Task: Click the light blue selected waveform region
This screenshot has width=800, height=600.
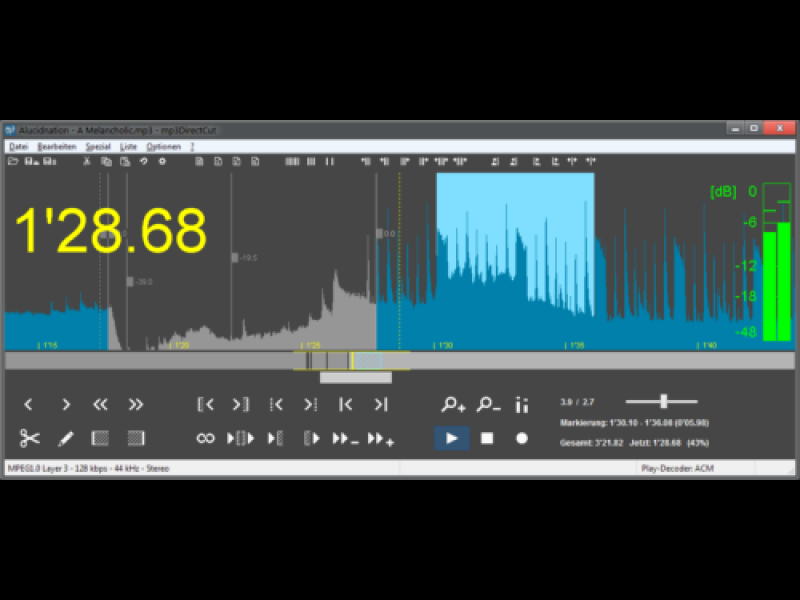Action: (x=515, y=240)
